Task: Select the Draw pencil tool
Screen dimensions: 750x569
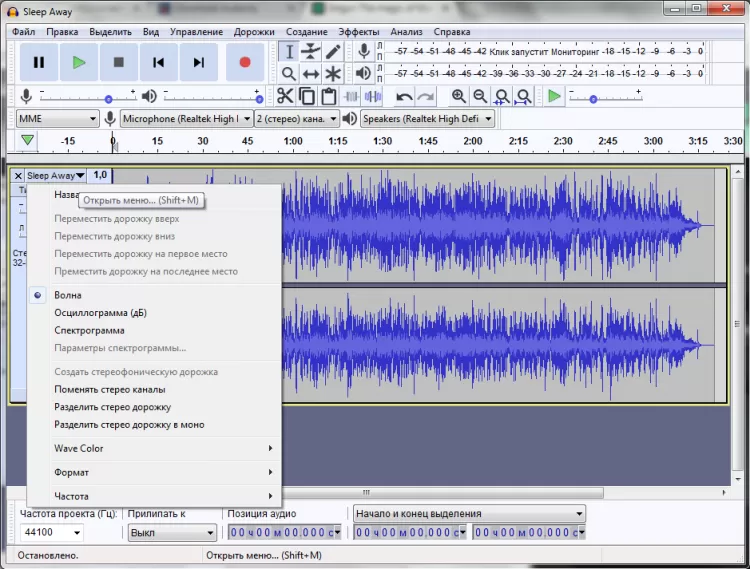Action: tap(333, 52)
